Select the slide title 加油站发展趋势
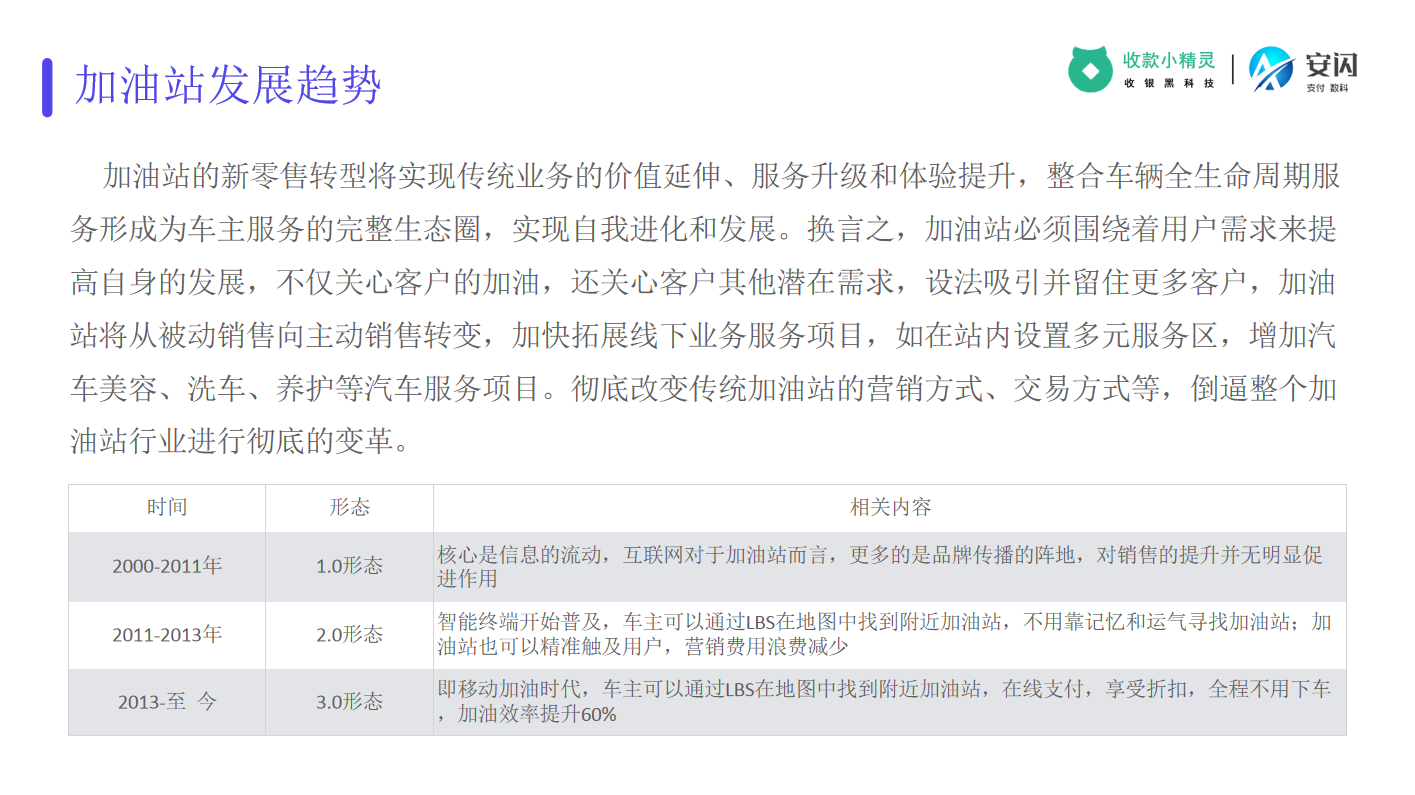The height and width of the screenshot is (795, 1415). coord(229,86)
